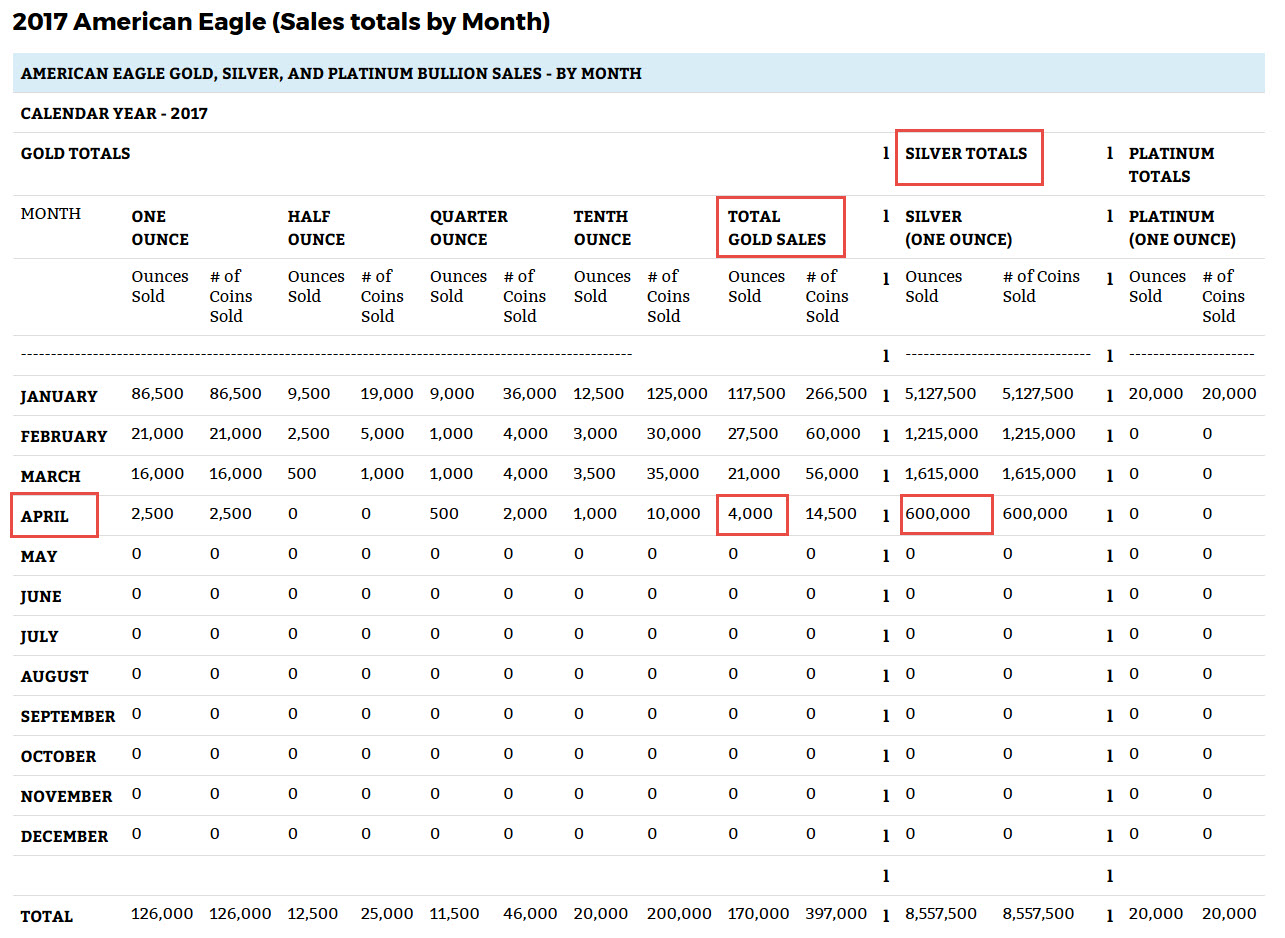Click January's quarter ounce coins value 36,000
Viewport: 1285px width, 938px height.
tap(530, 394)
